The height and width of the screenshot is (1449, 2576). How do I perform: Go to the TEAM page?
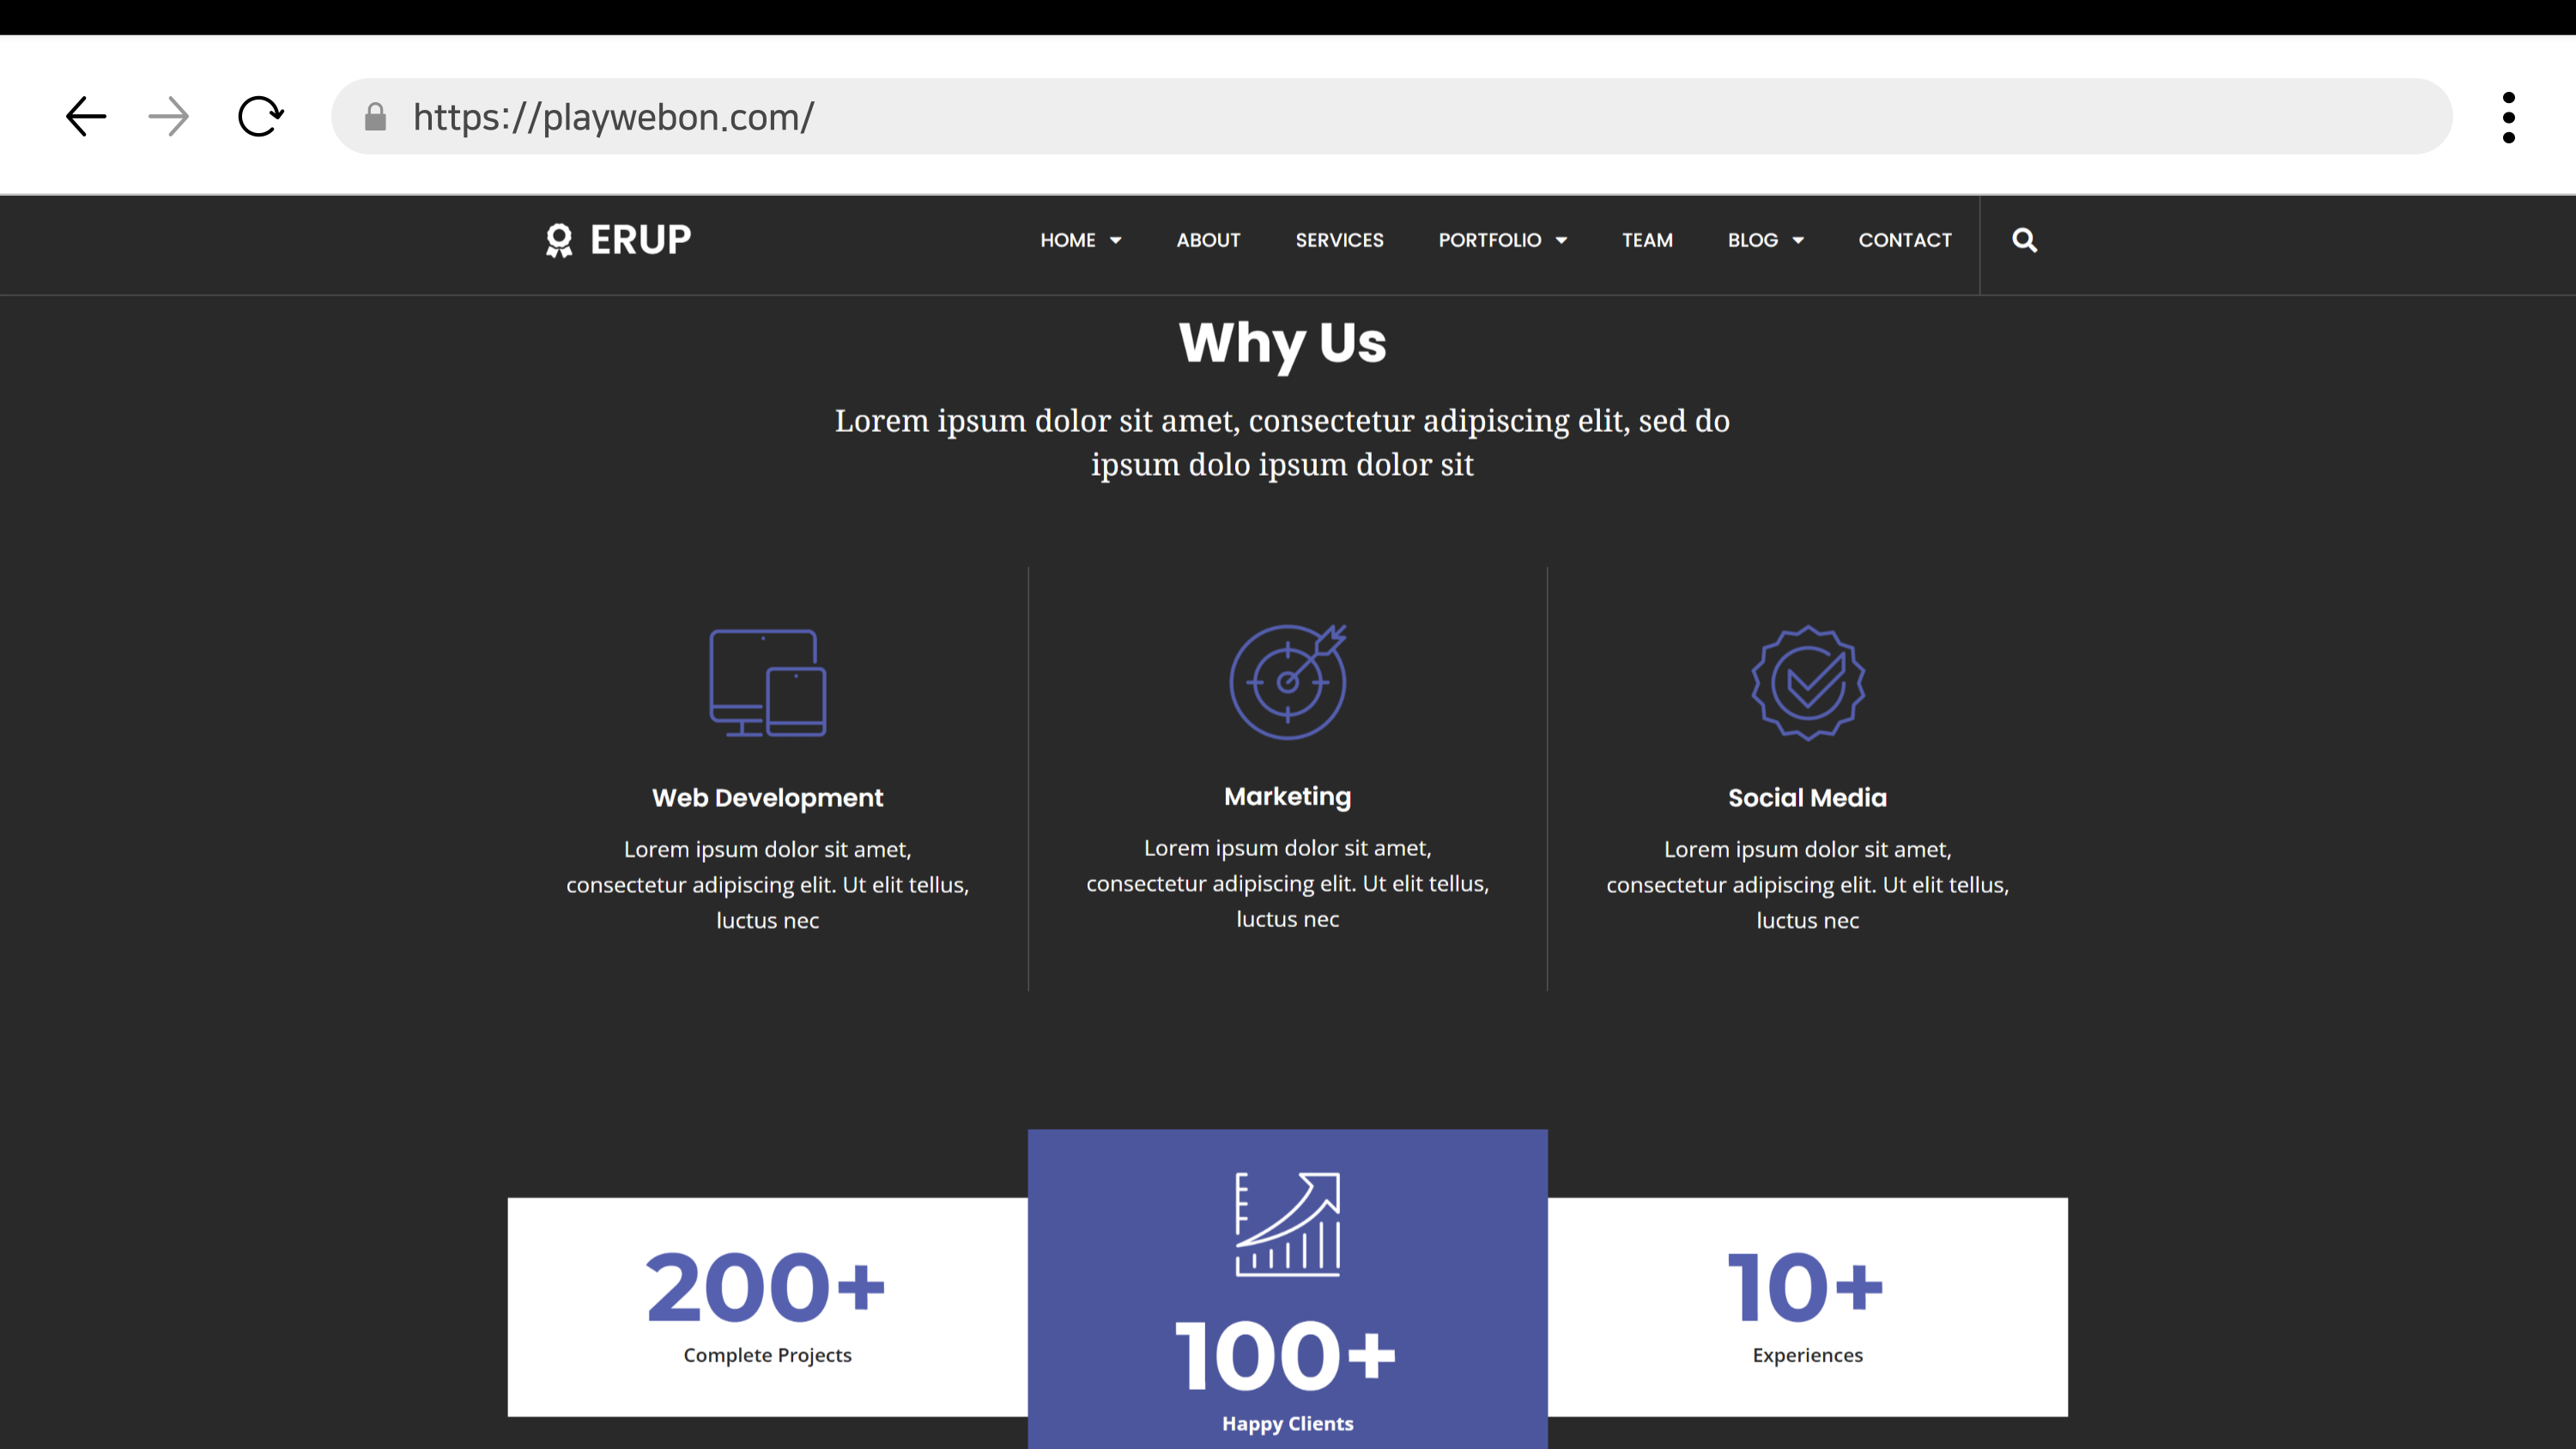[1647, 240]
